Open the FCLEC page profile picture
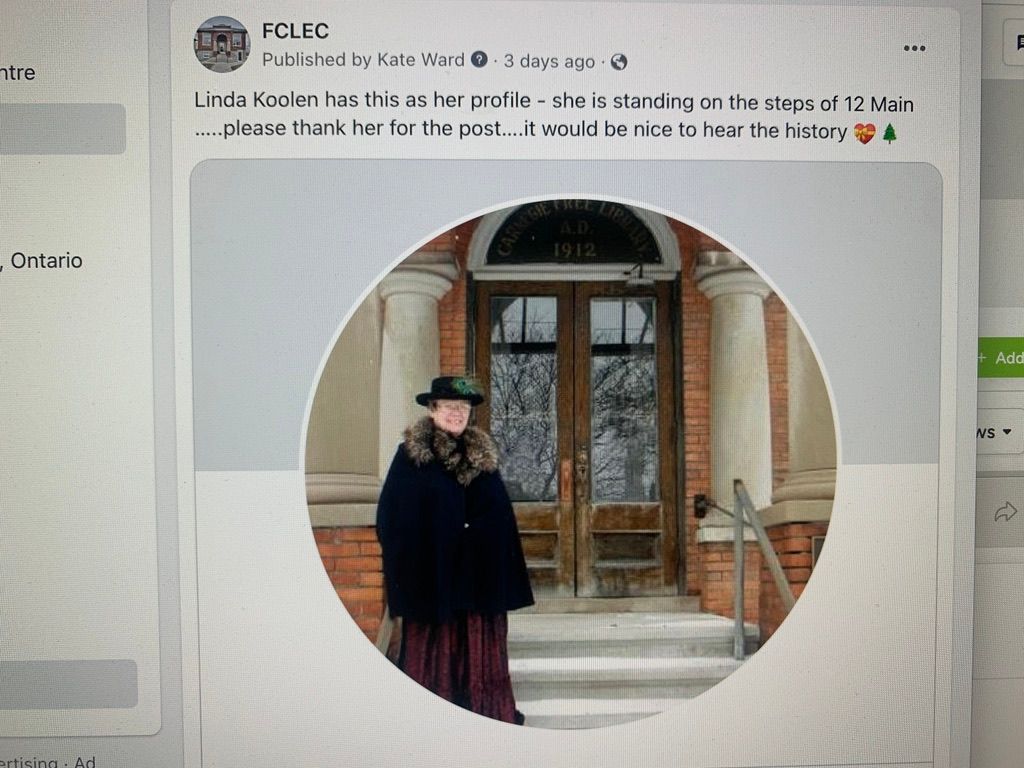This screenshot has width=1024, height=768. (222, 44)
